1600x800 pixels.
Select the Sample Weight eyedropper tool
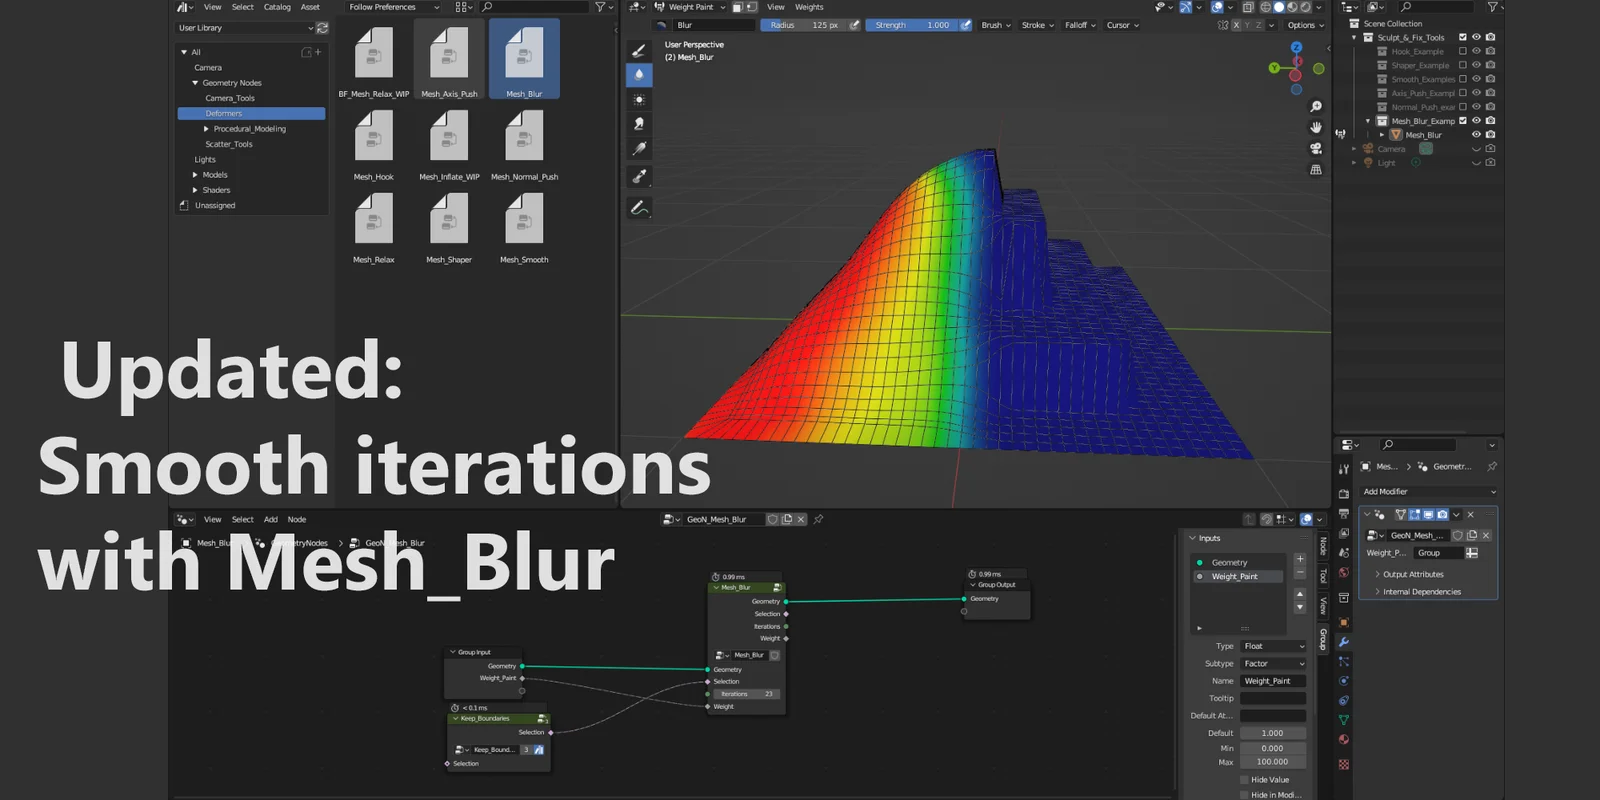click(639, 177)
